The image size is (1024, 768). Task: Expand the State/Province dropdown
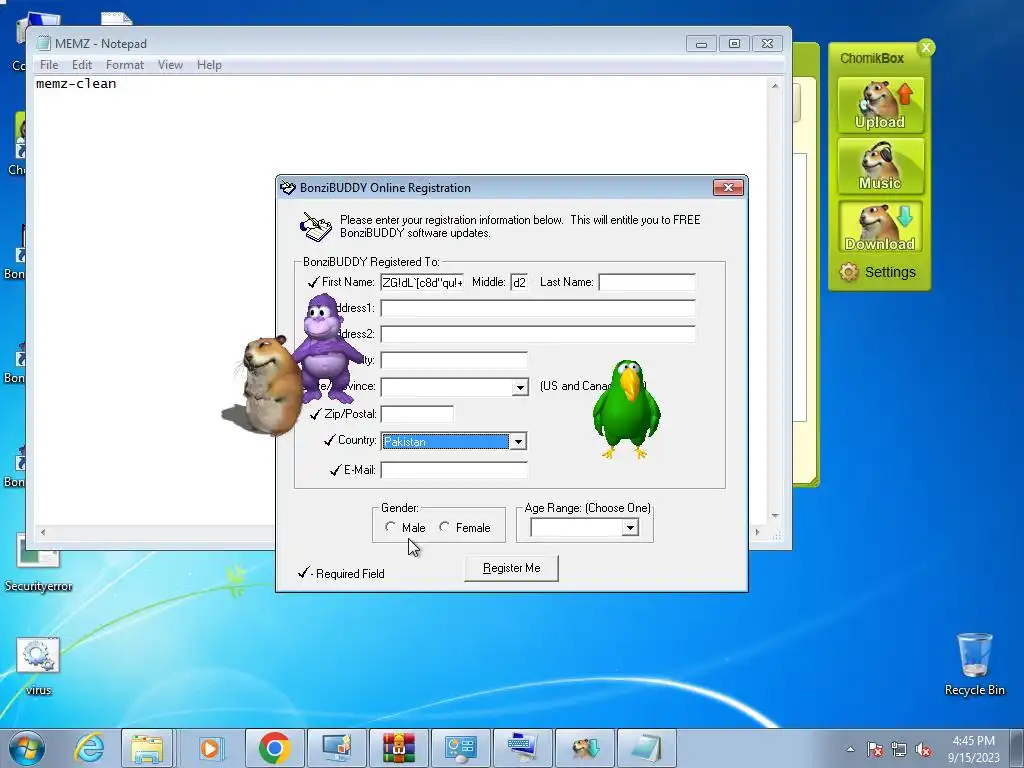tap(520, 387)
